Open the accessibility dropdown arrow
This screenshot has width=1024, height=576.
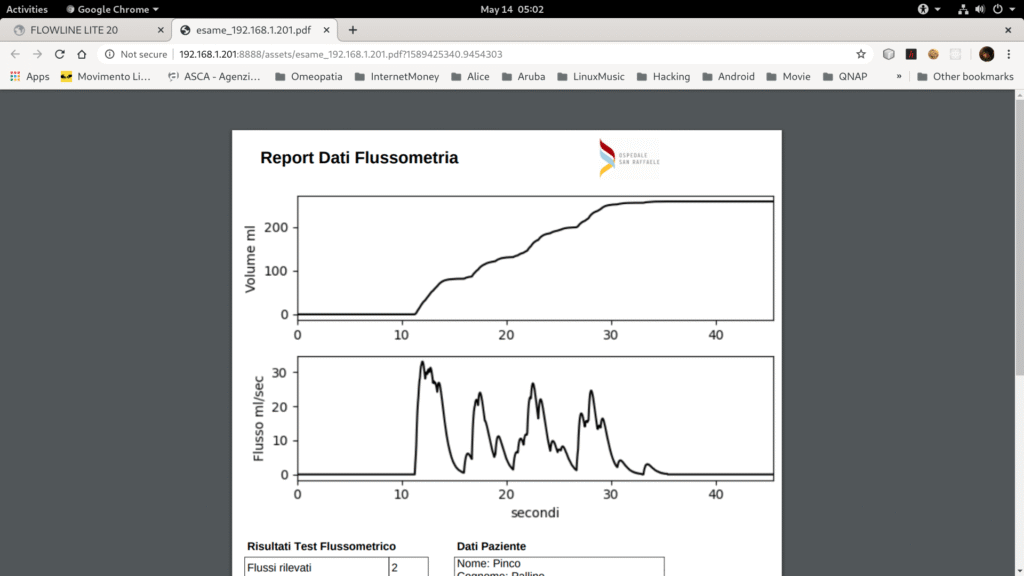(x=938, y=9)
